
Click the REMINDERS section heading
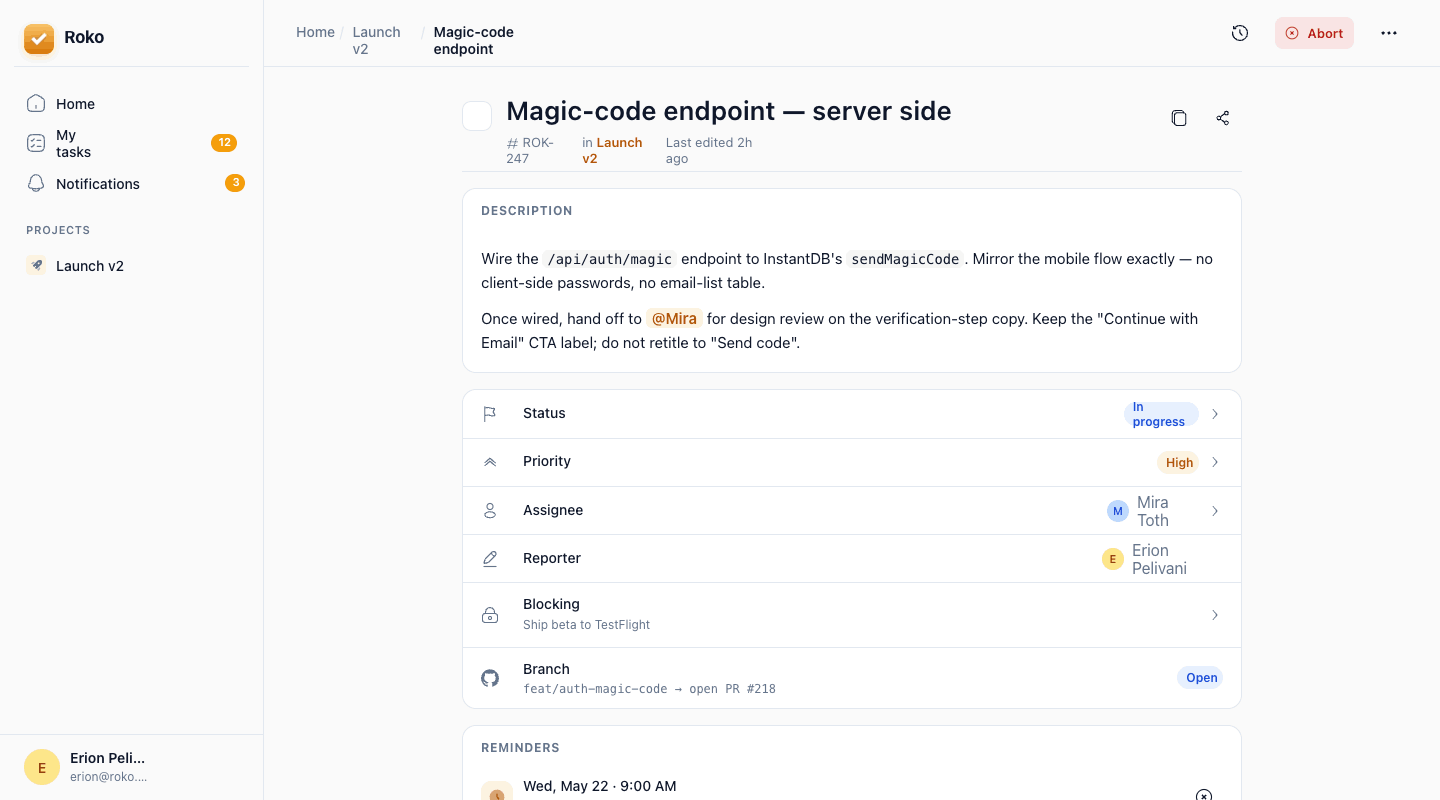tap(520, 748)
